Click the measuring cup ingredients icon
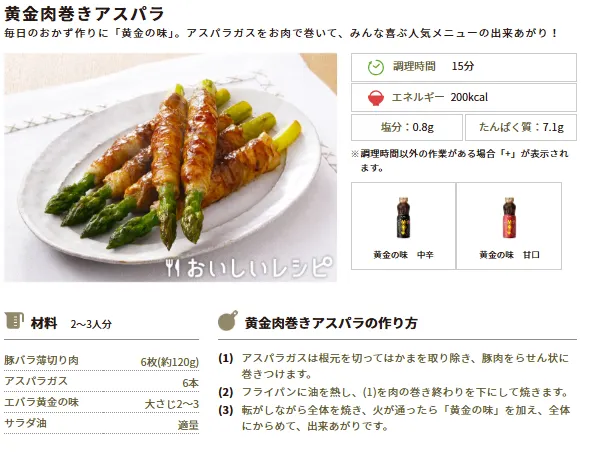 pos(14,321)
